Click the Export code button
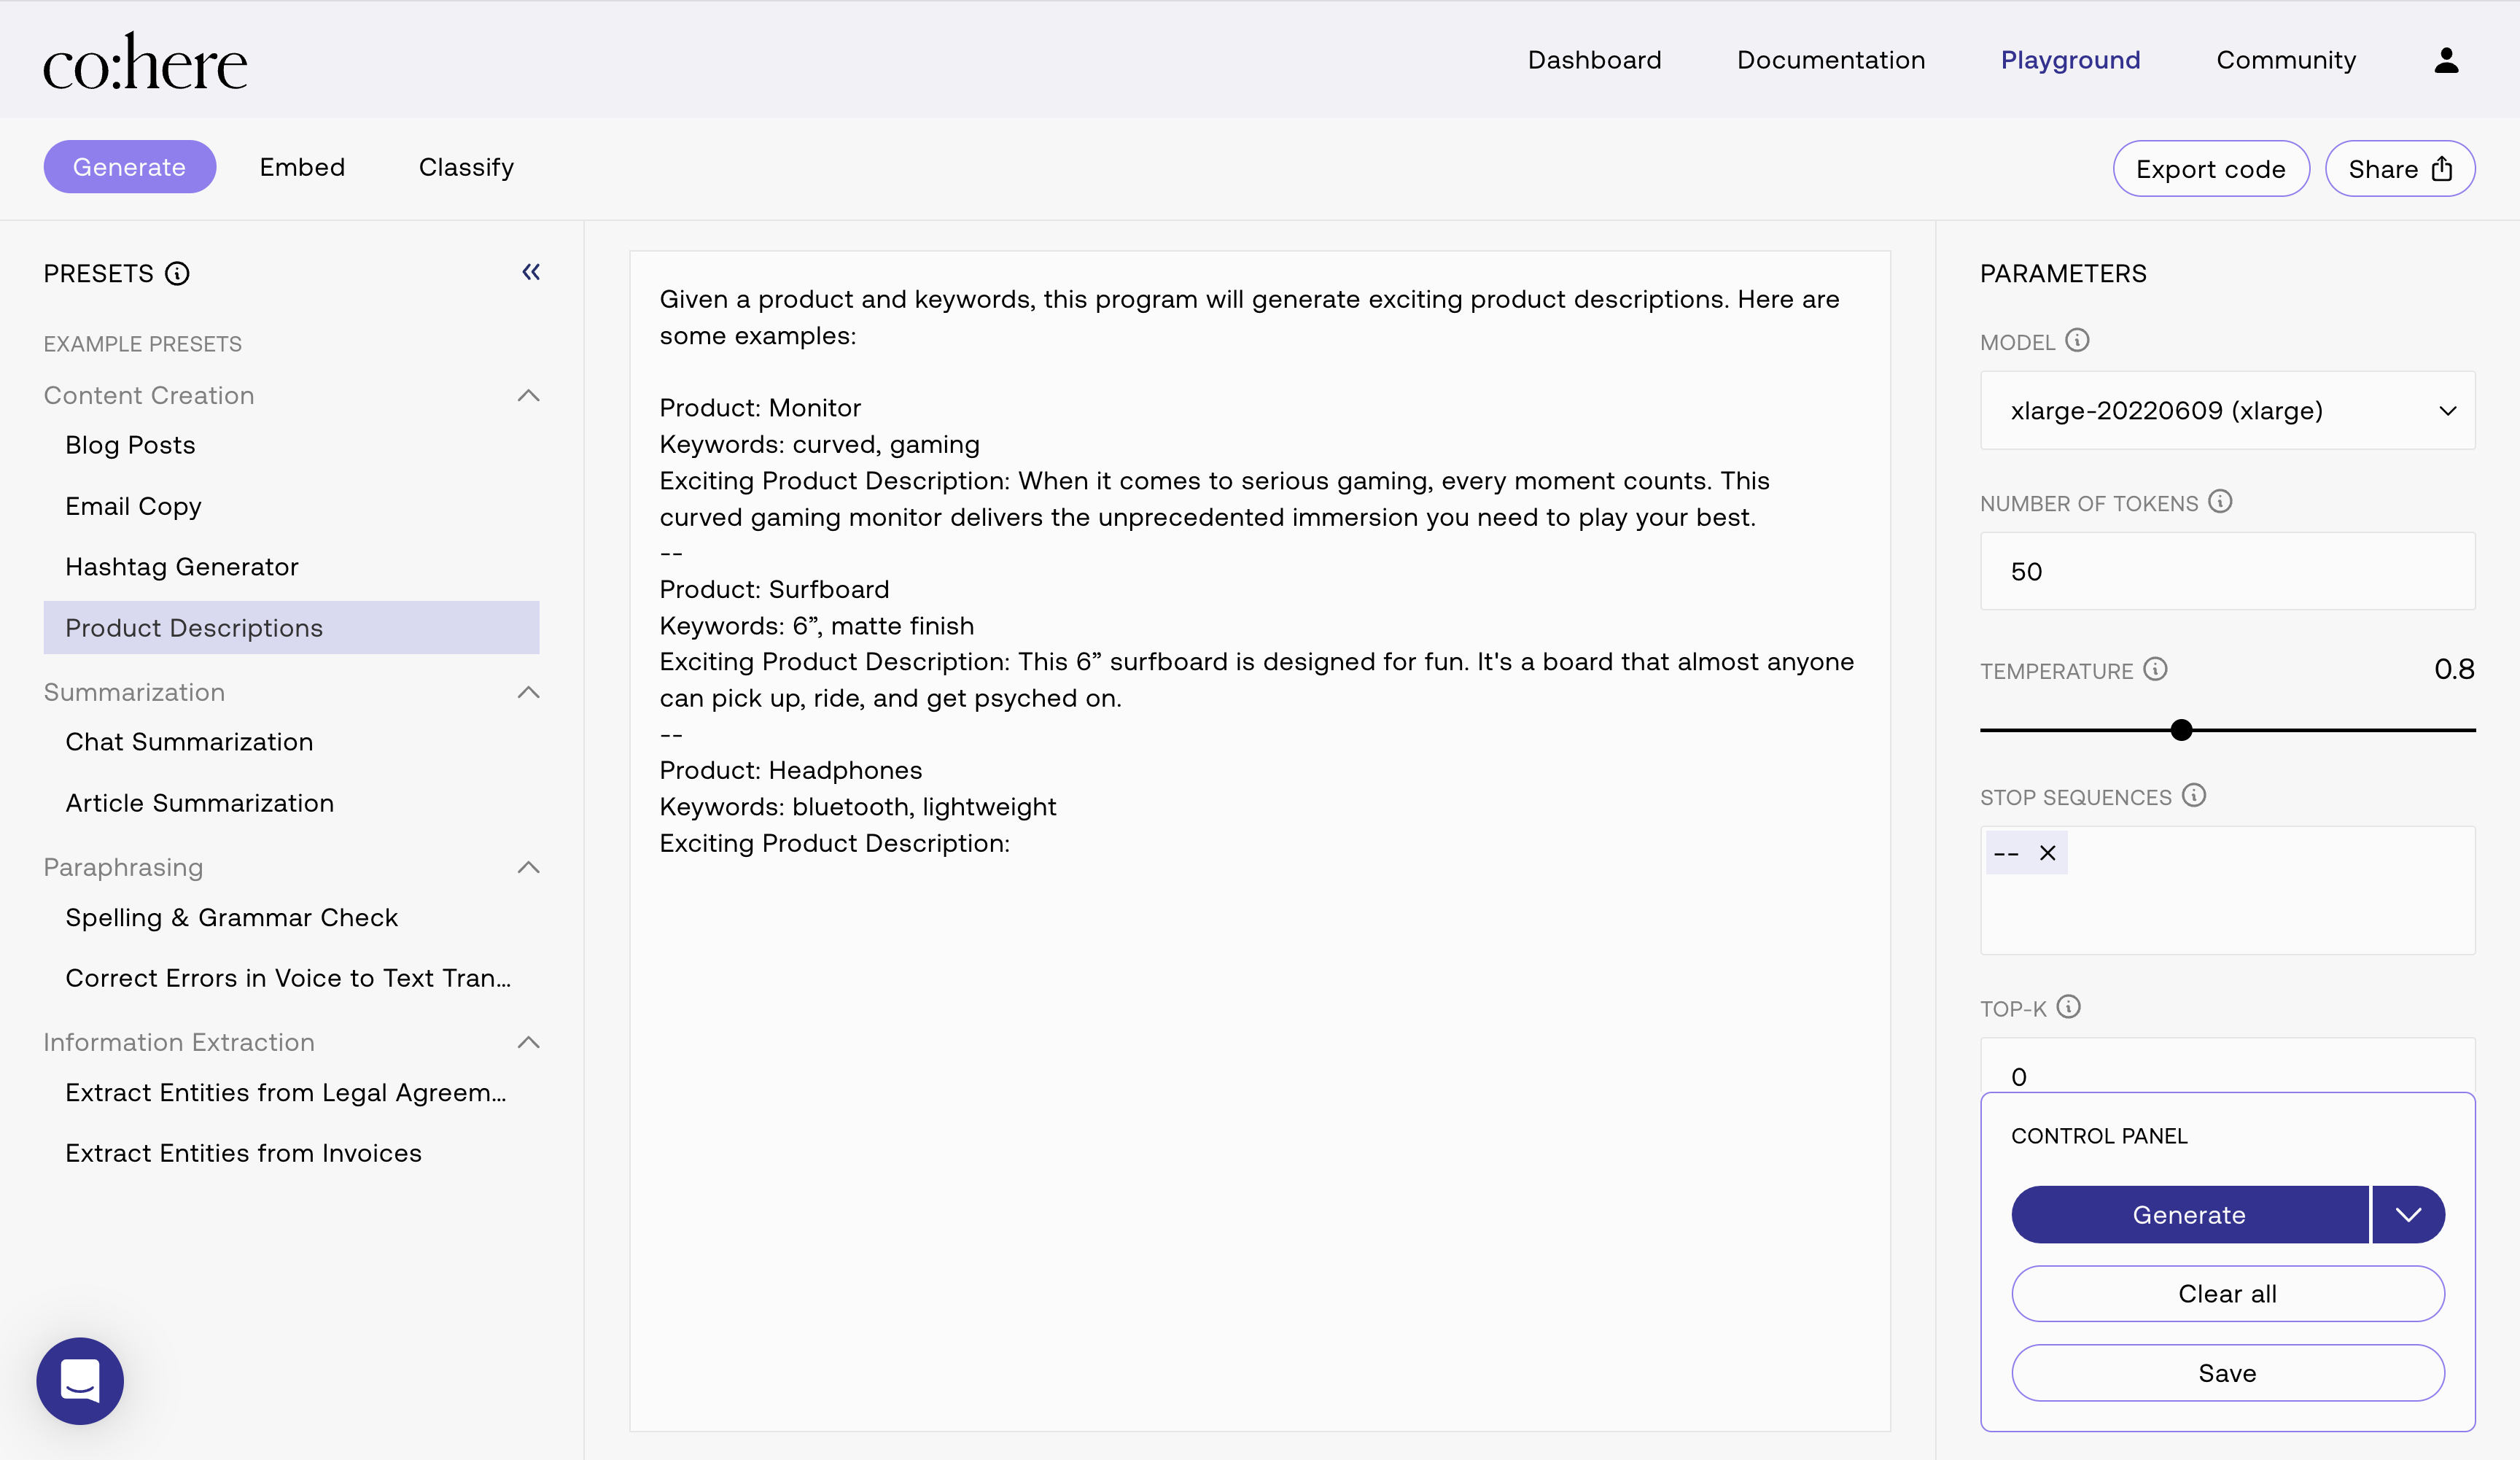 pyautogui.click(x=2210, y=169)
